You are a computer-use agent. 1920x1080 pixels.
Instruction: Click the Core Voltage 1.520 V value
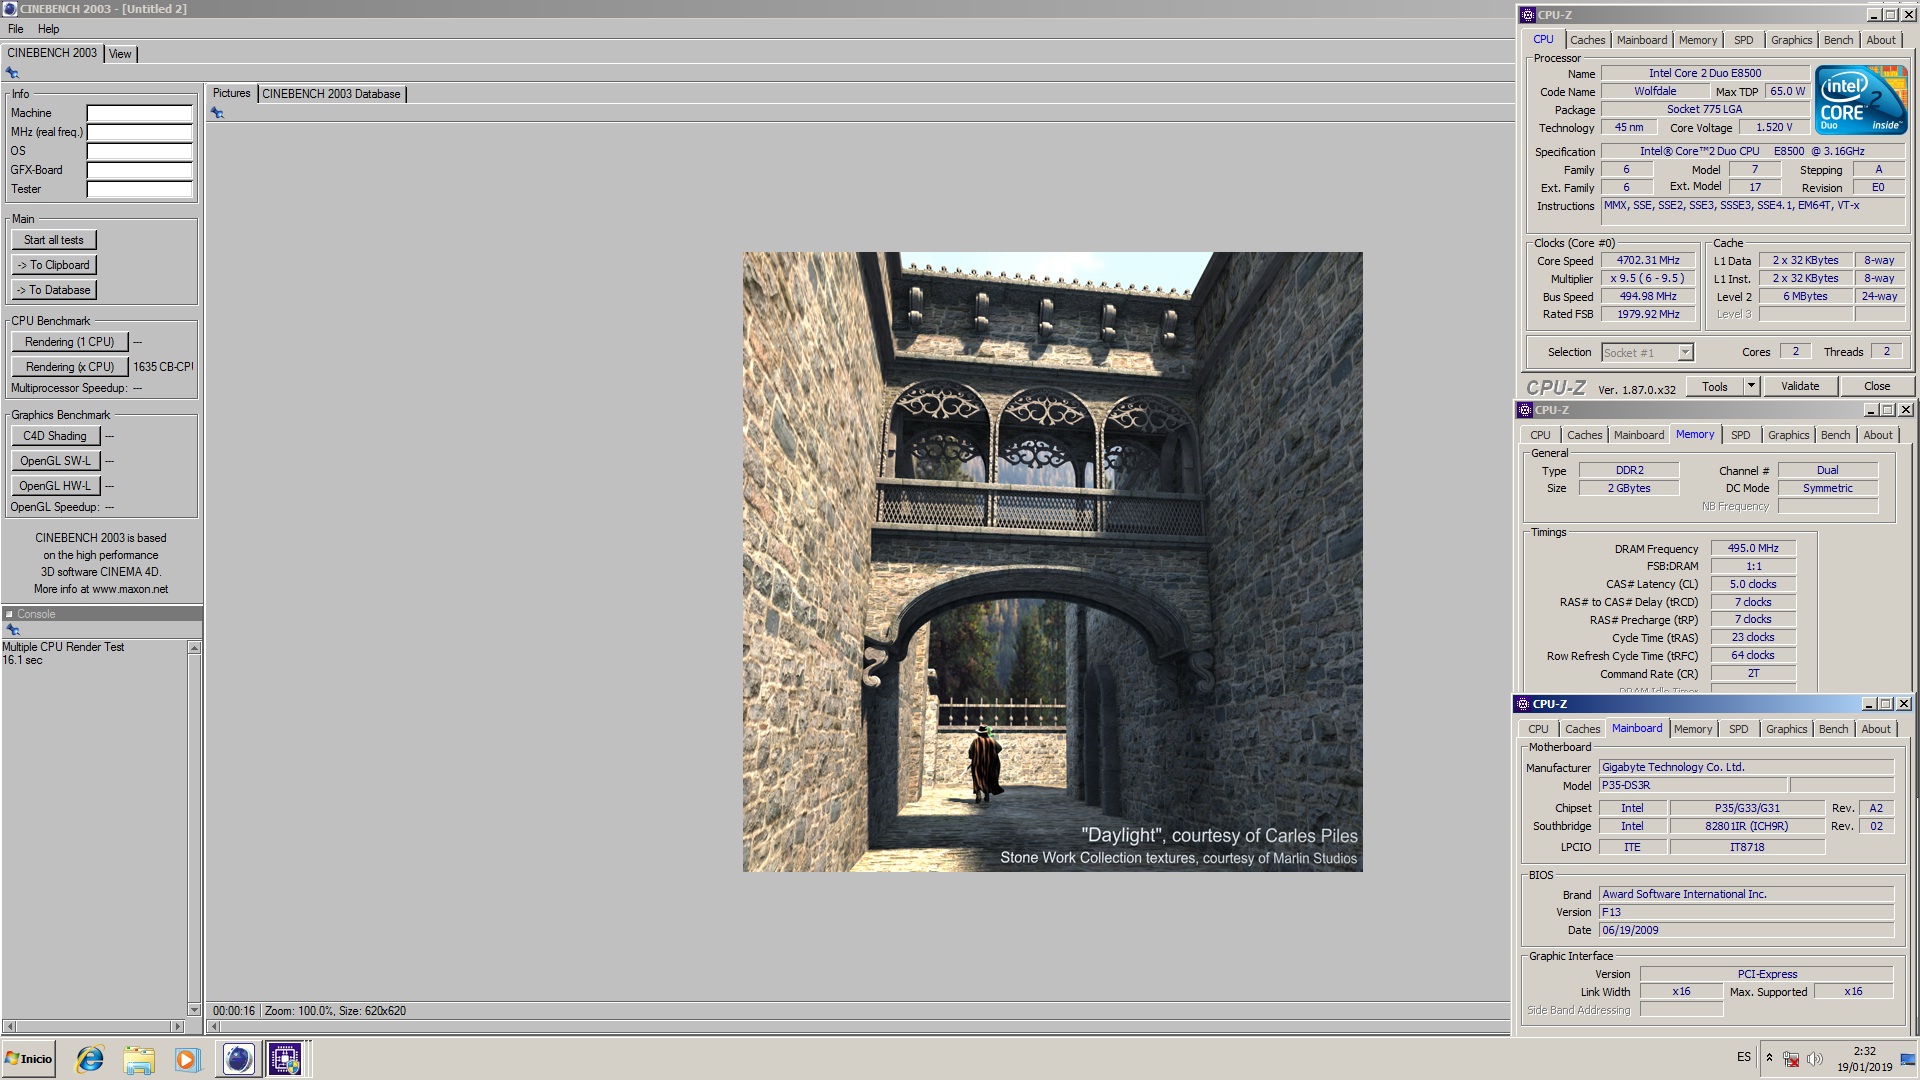click(1775, 127)
